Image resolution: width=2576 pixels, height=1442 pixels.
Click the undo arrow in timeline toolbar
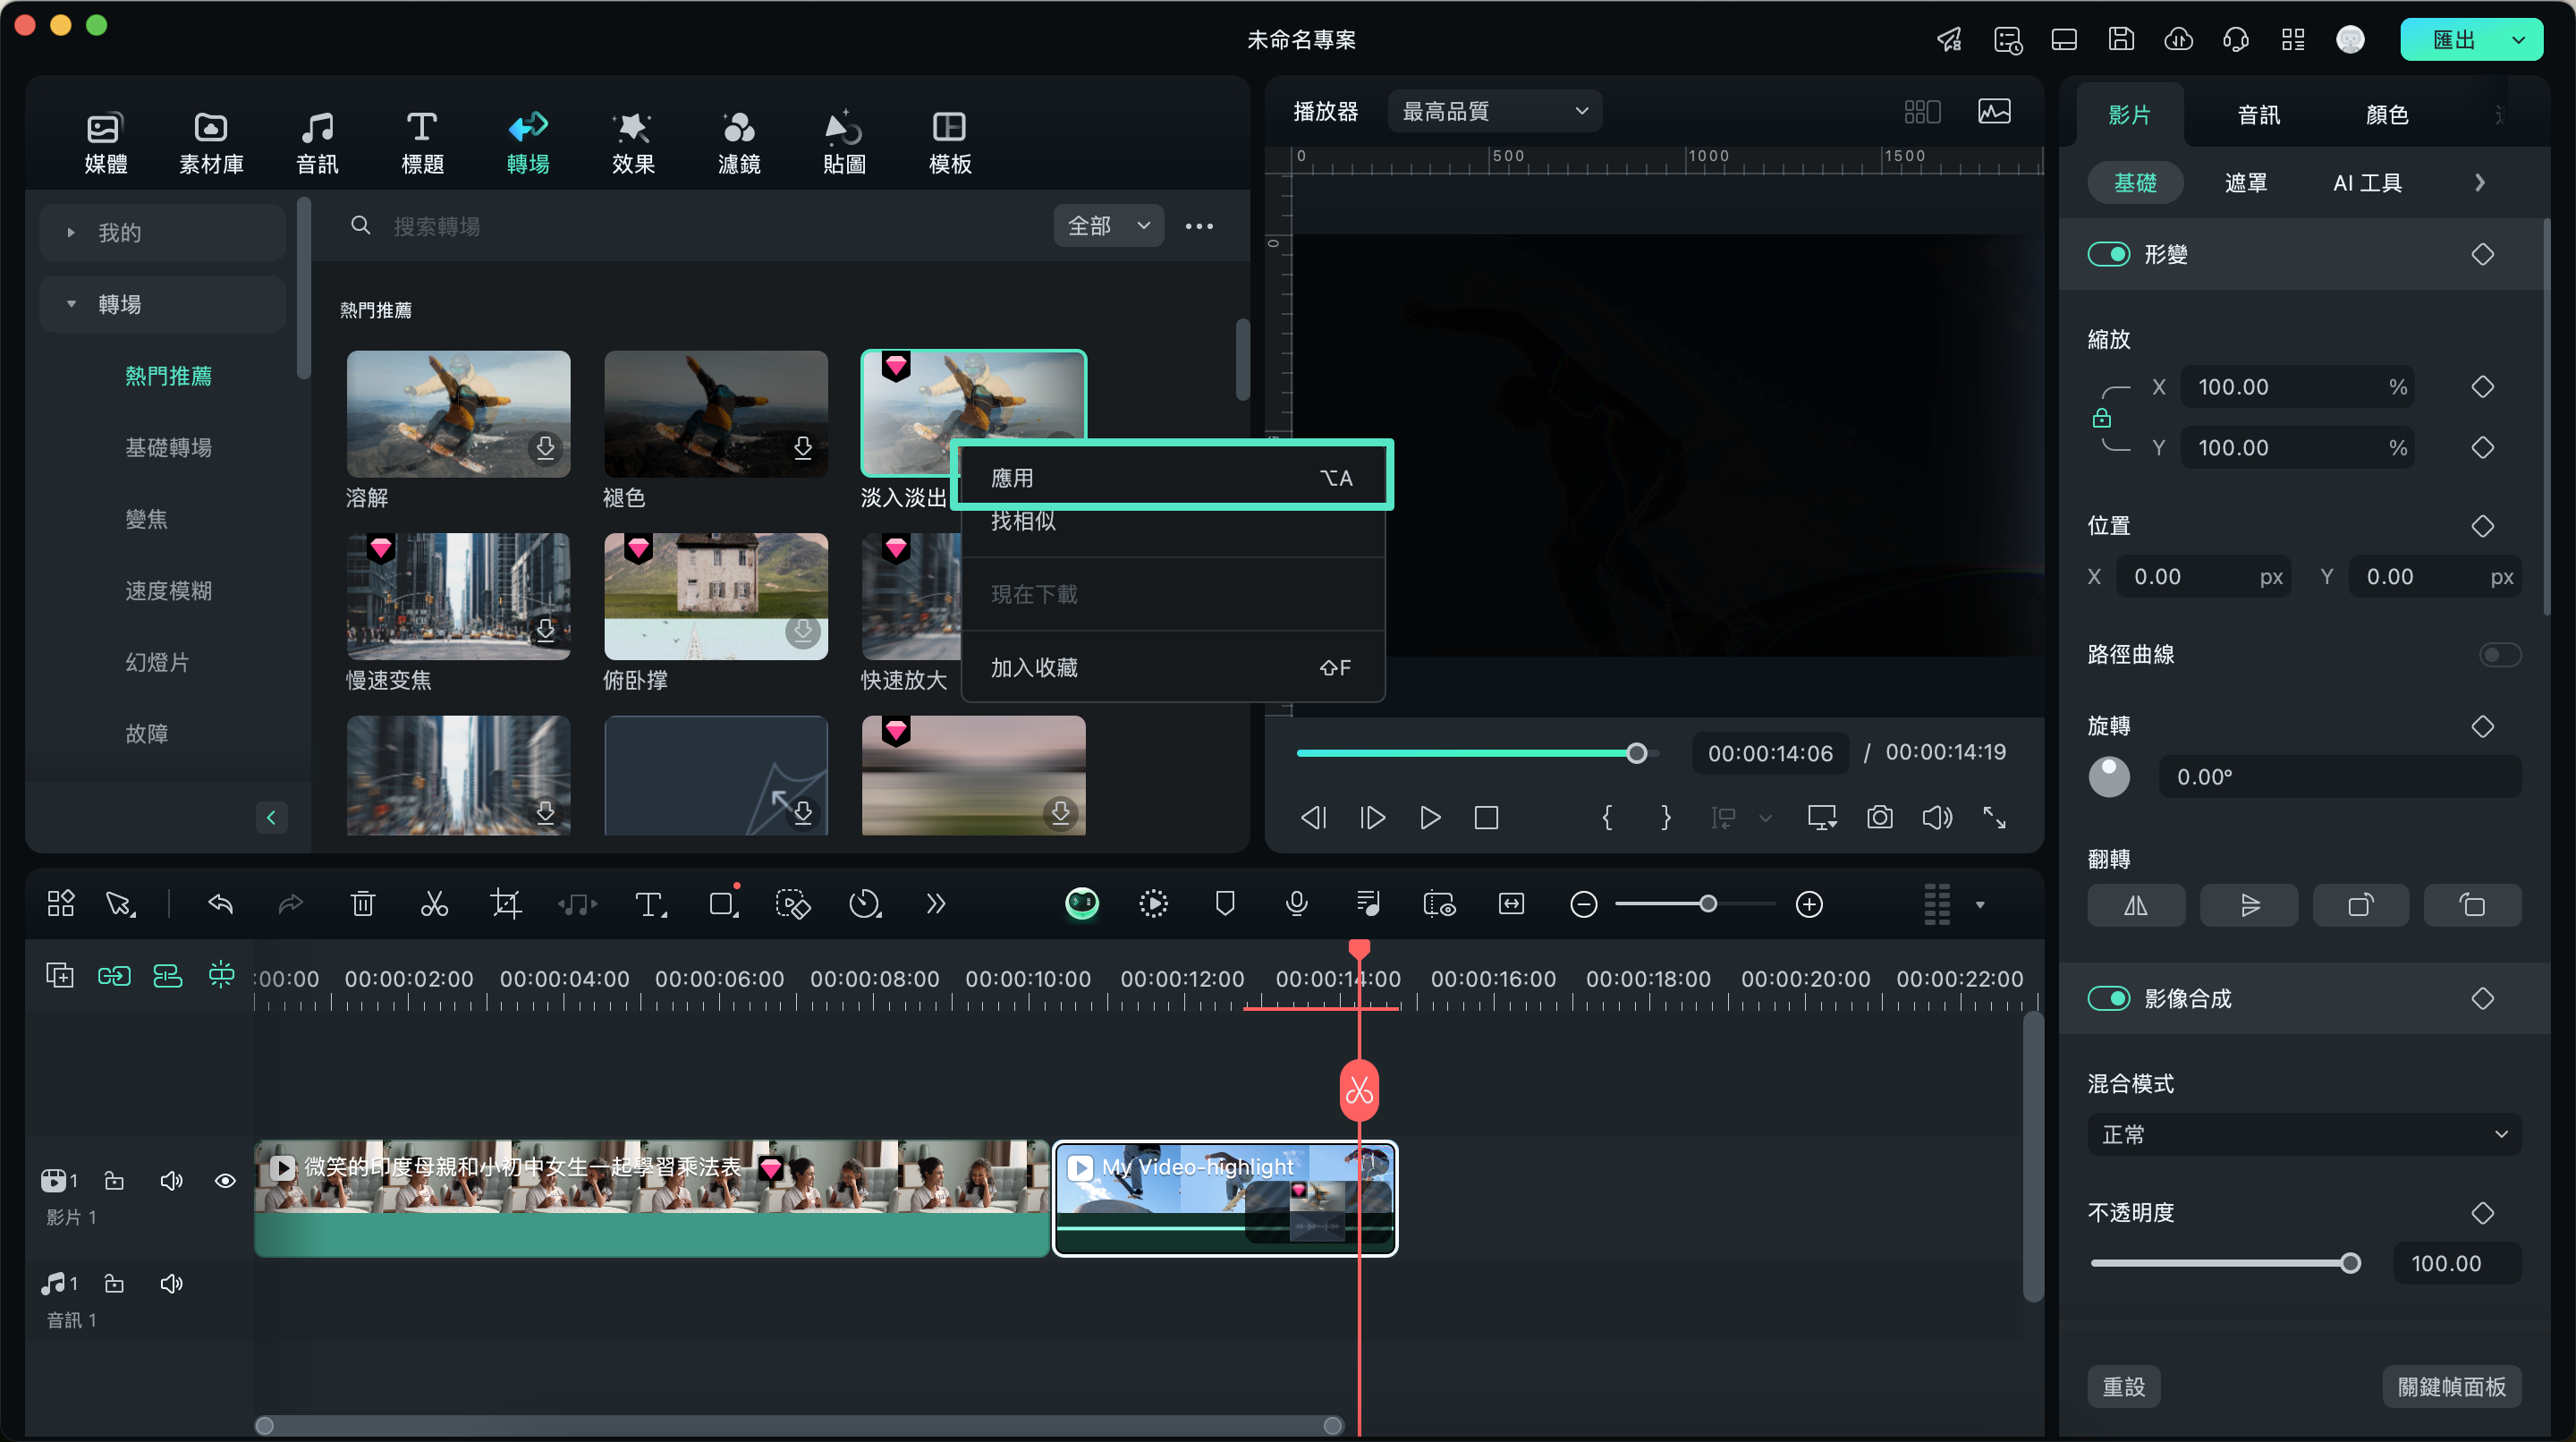(220, 905)
